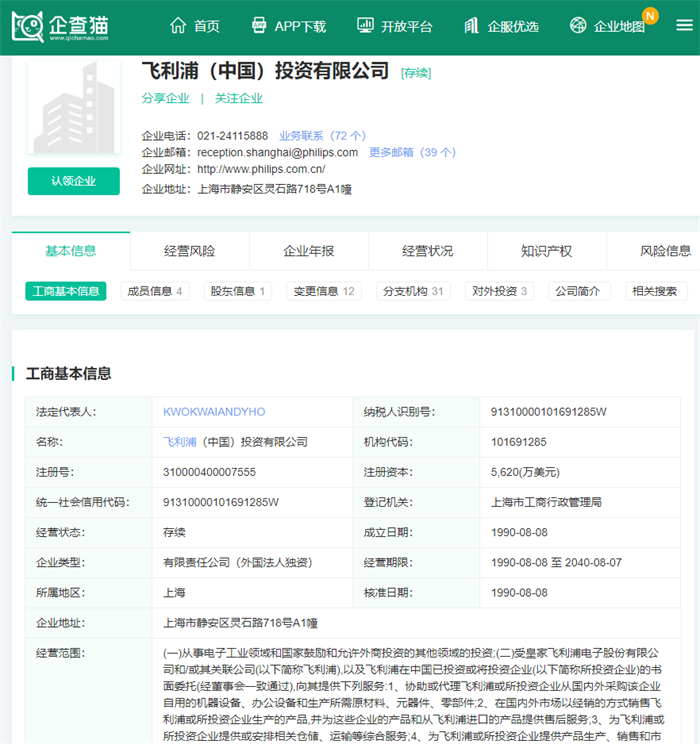700x744 pixels.
Task: Select the 公司简介 sub-tab
Action: pos(578,291)
